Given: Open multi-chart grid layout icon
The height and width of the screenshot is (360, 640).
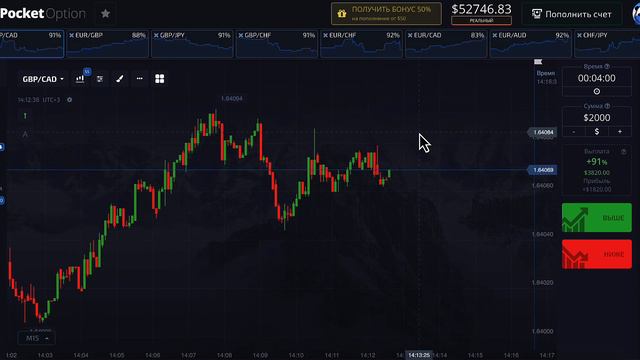Looking at the screenshot, I should (x=160, y=79).
